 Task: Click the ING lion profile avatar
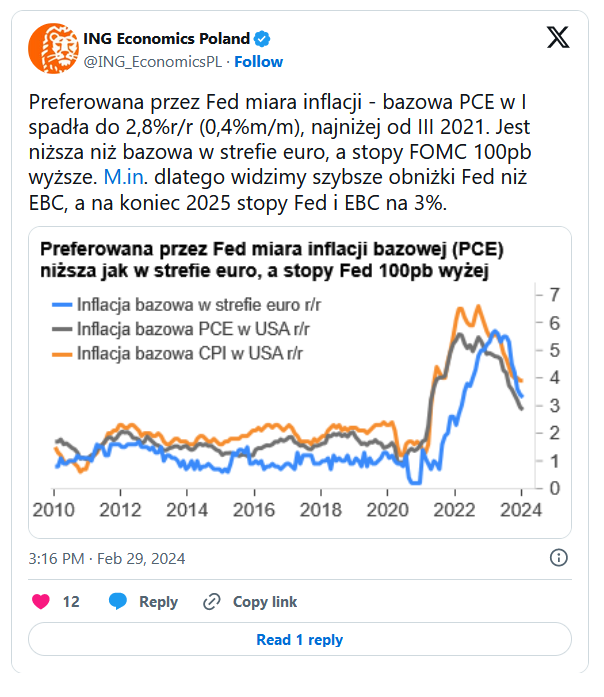[53, 48]
